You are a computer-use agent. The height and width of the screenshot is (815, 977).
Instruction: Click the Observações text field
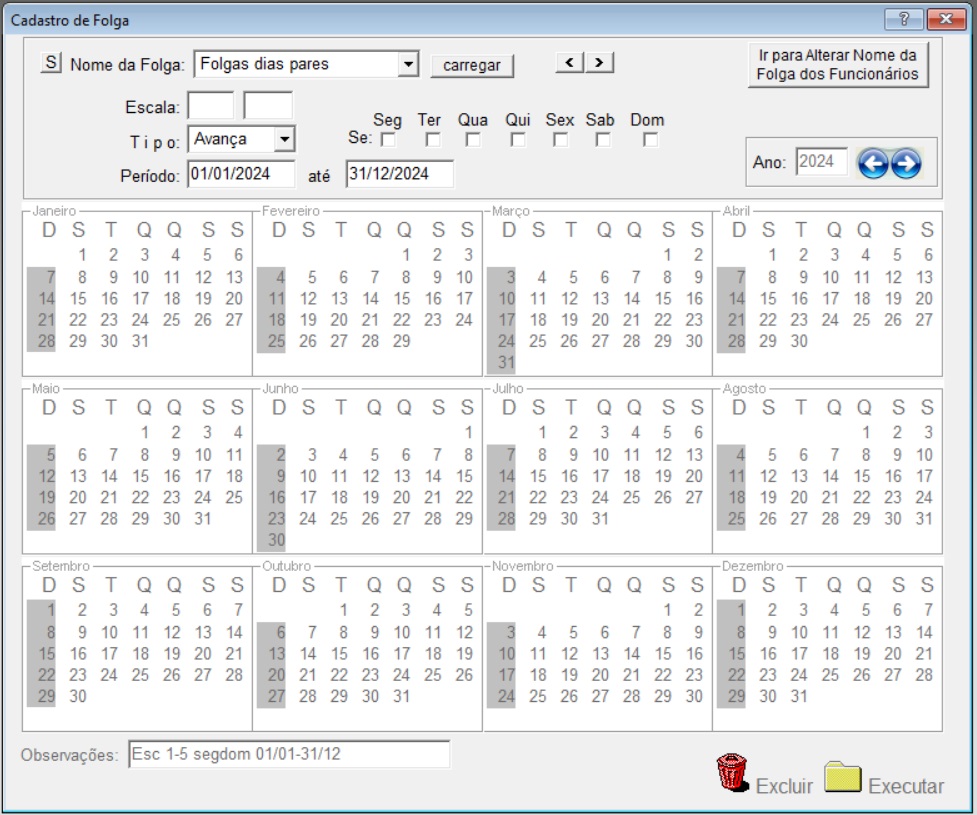point(289,754)
